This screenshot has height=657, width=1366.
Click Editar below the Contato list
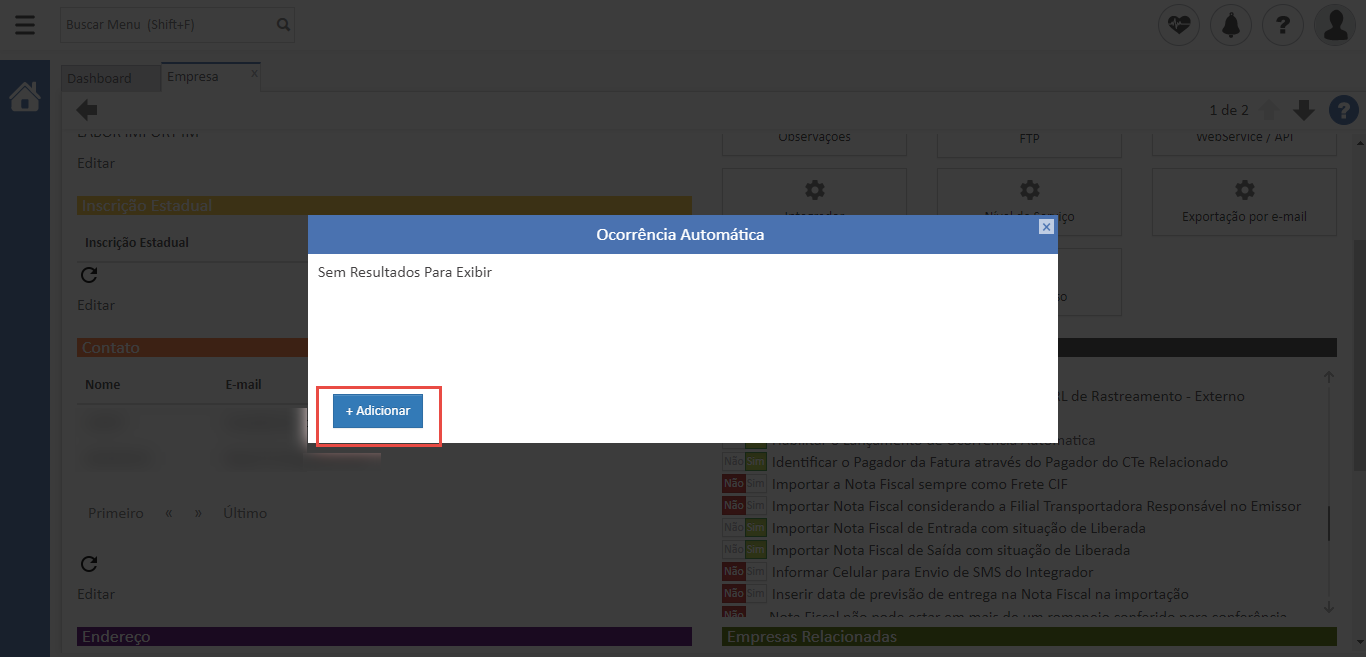click(96, 594)
